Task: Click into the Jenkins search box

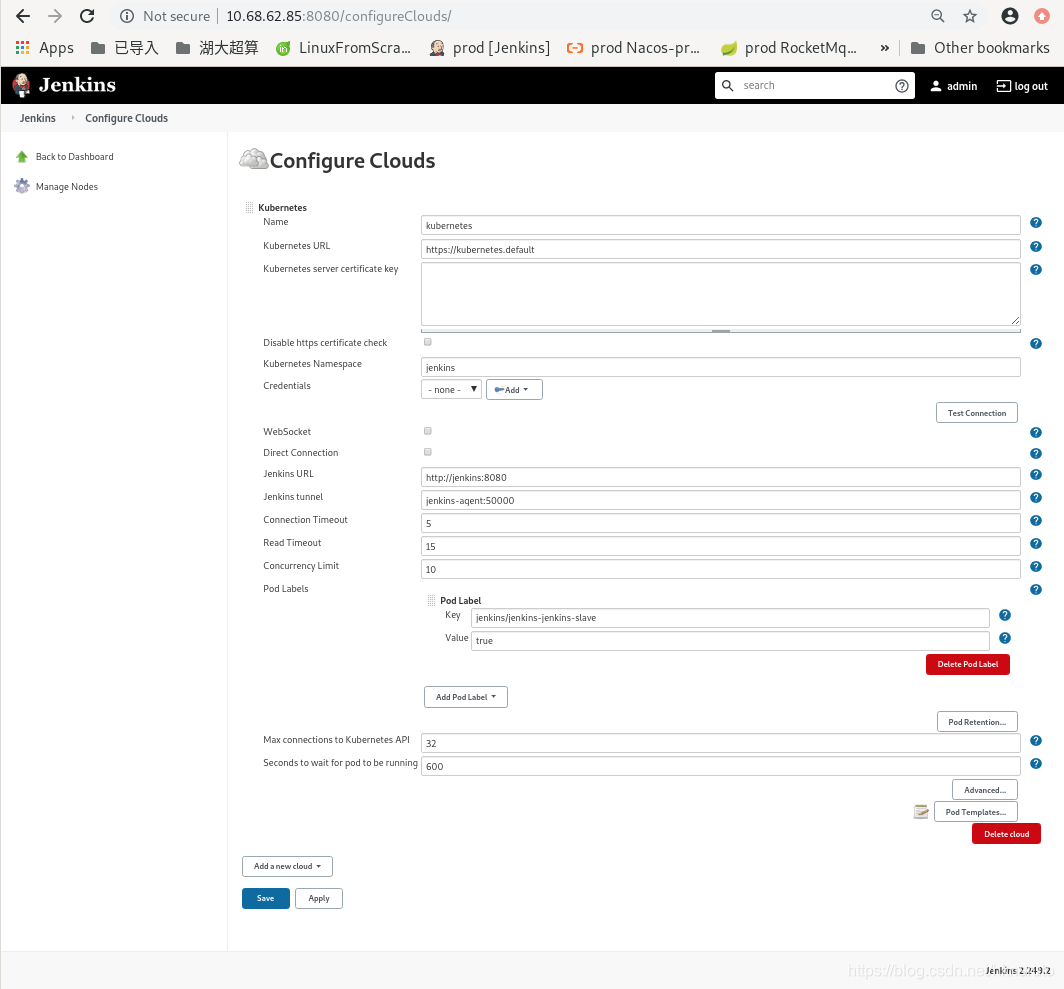Action: point(814,86)
